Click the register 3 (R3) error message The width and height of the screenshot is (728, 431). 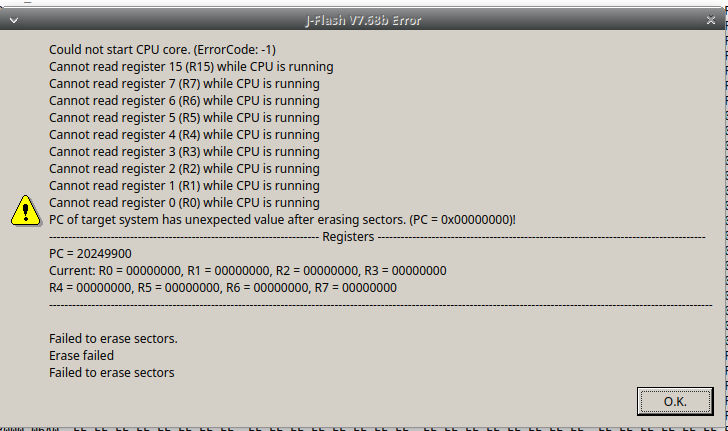(x=184, y=151)
